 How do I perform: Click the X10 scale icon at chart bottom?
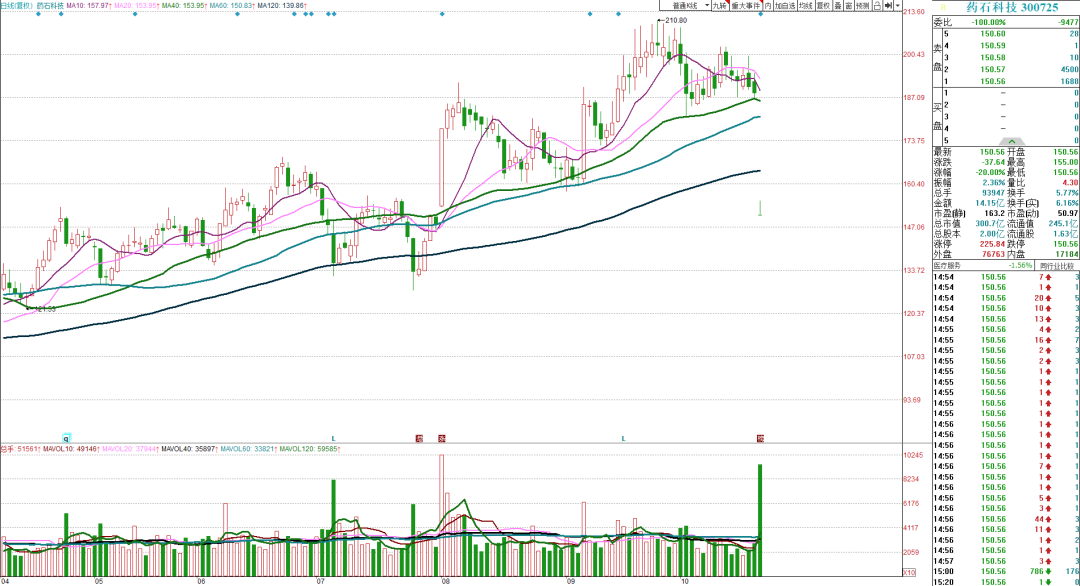click(907, 571)
